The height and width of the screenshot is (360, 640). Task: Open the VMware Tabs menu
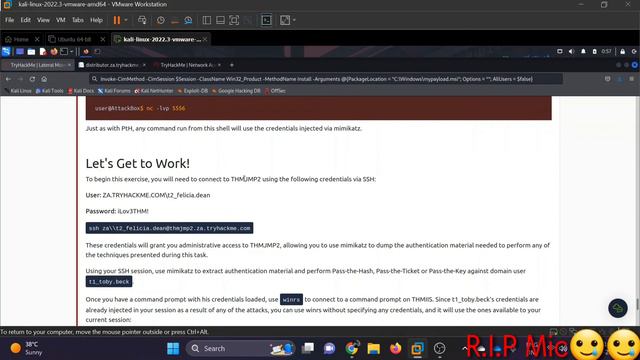click(78, 20)
